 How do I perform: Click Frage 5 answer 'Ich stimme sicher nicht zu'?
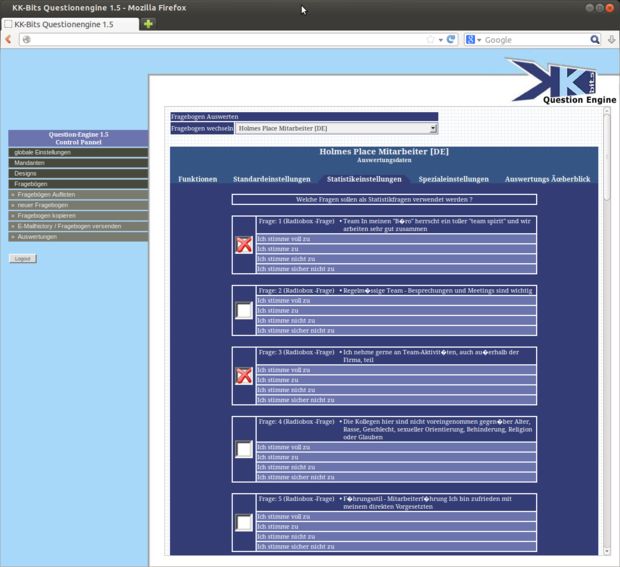pyautogui.click(x=396, y=546)
